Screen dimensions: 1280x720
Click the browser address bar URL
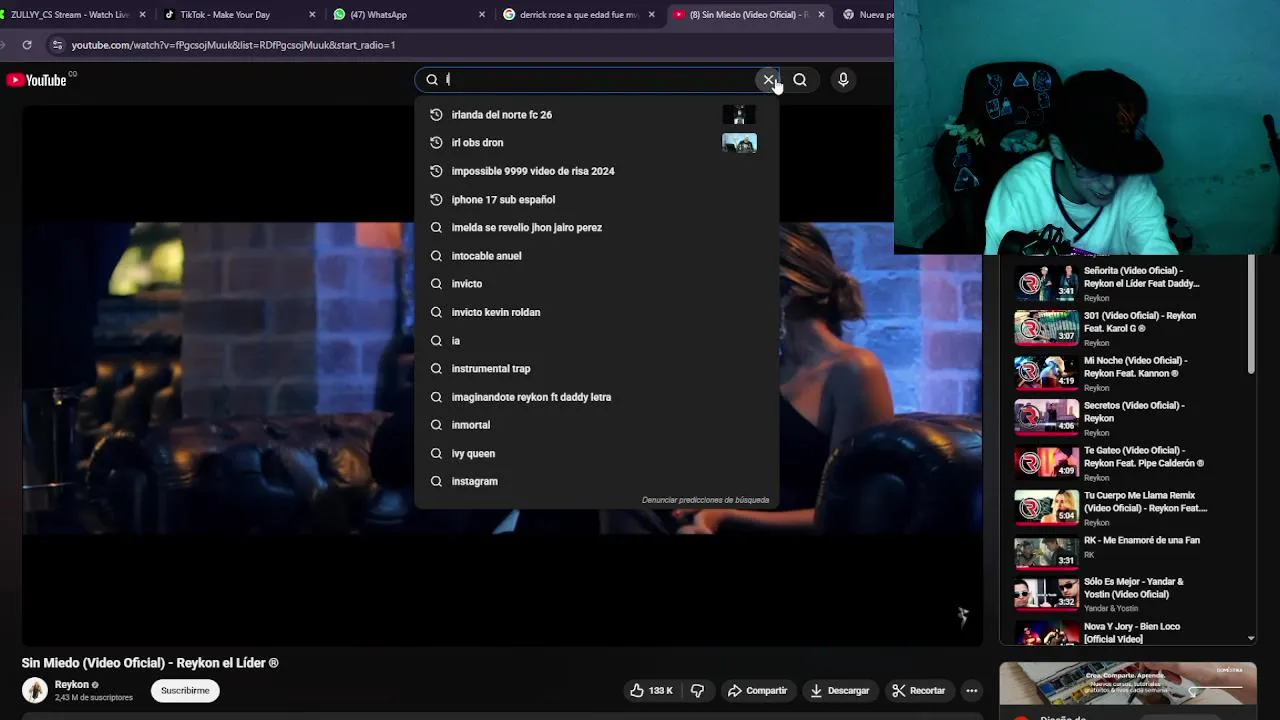233,45
